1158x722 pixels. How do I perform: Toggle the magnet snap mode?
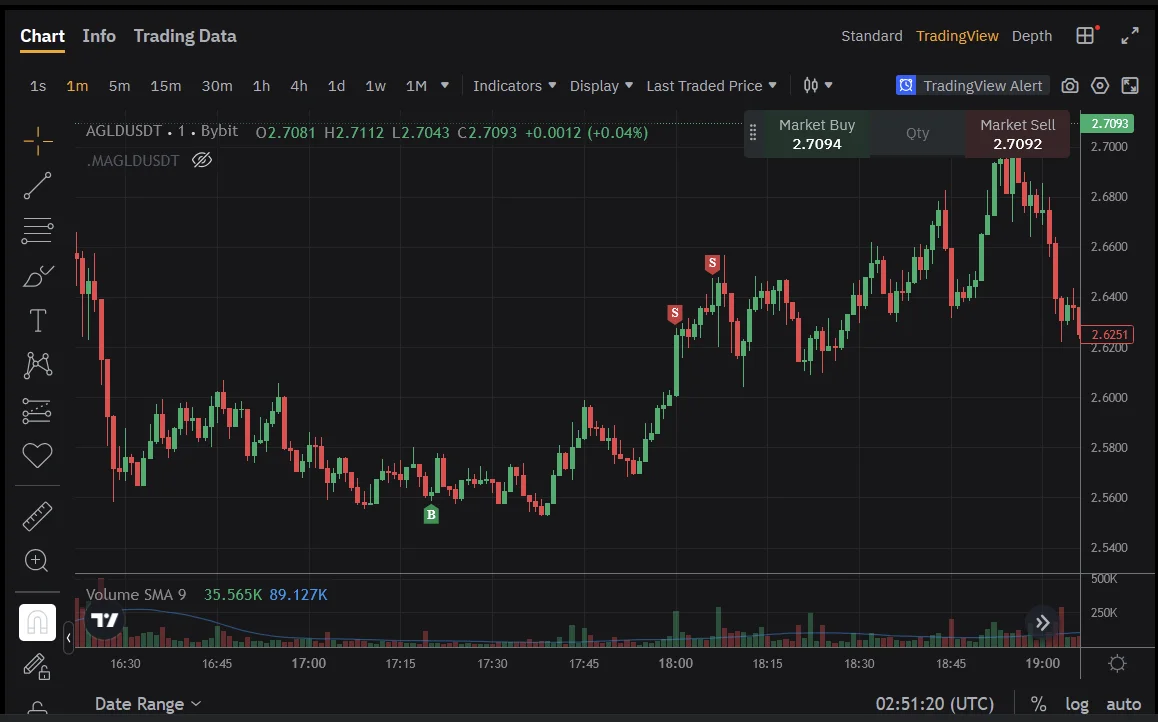pyautogui.click(x=38, y=623)
